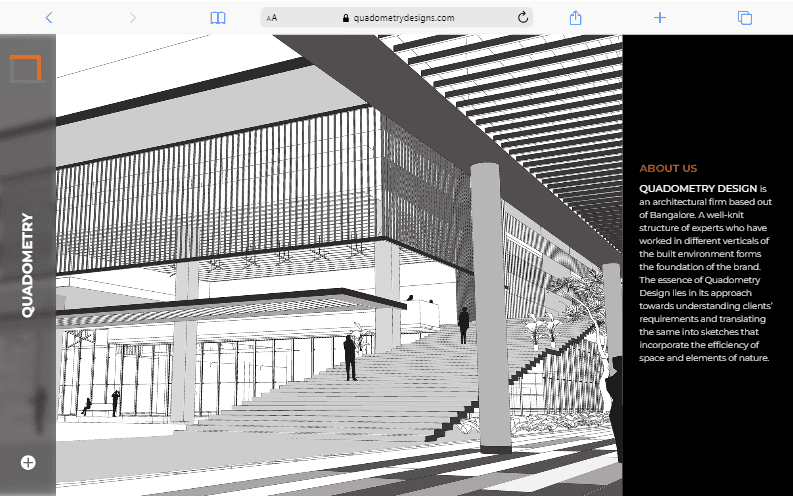Click the large foreground concrete column
This screenshot has height=496, width=793.
tap(491, 307)
